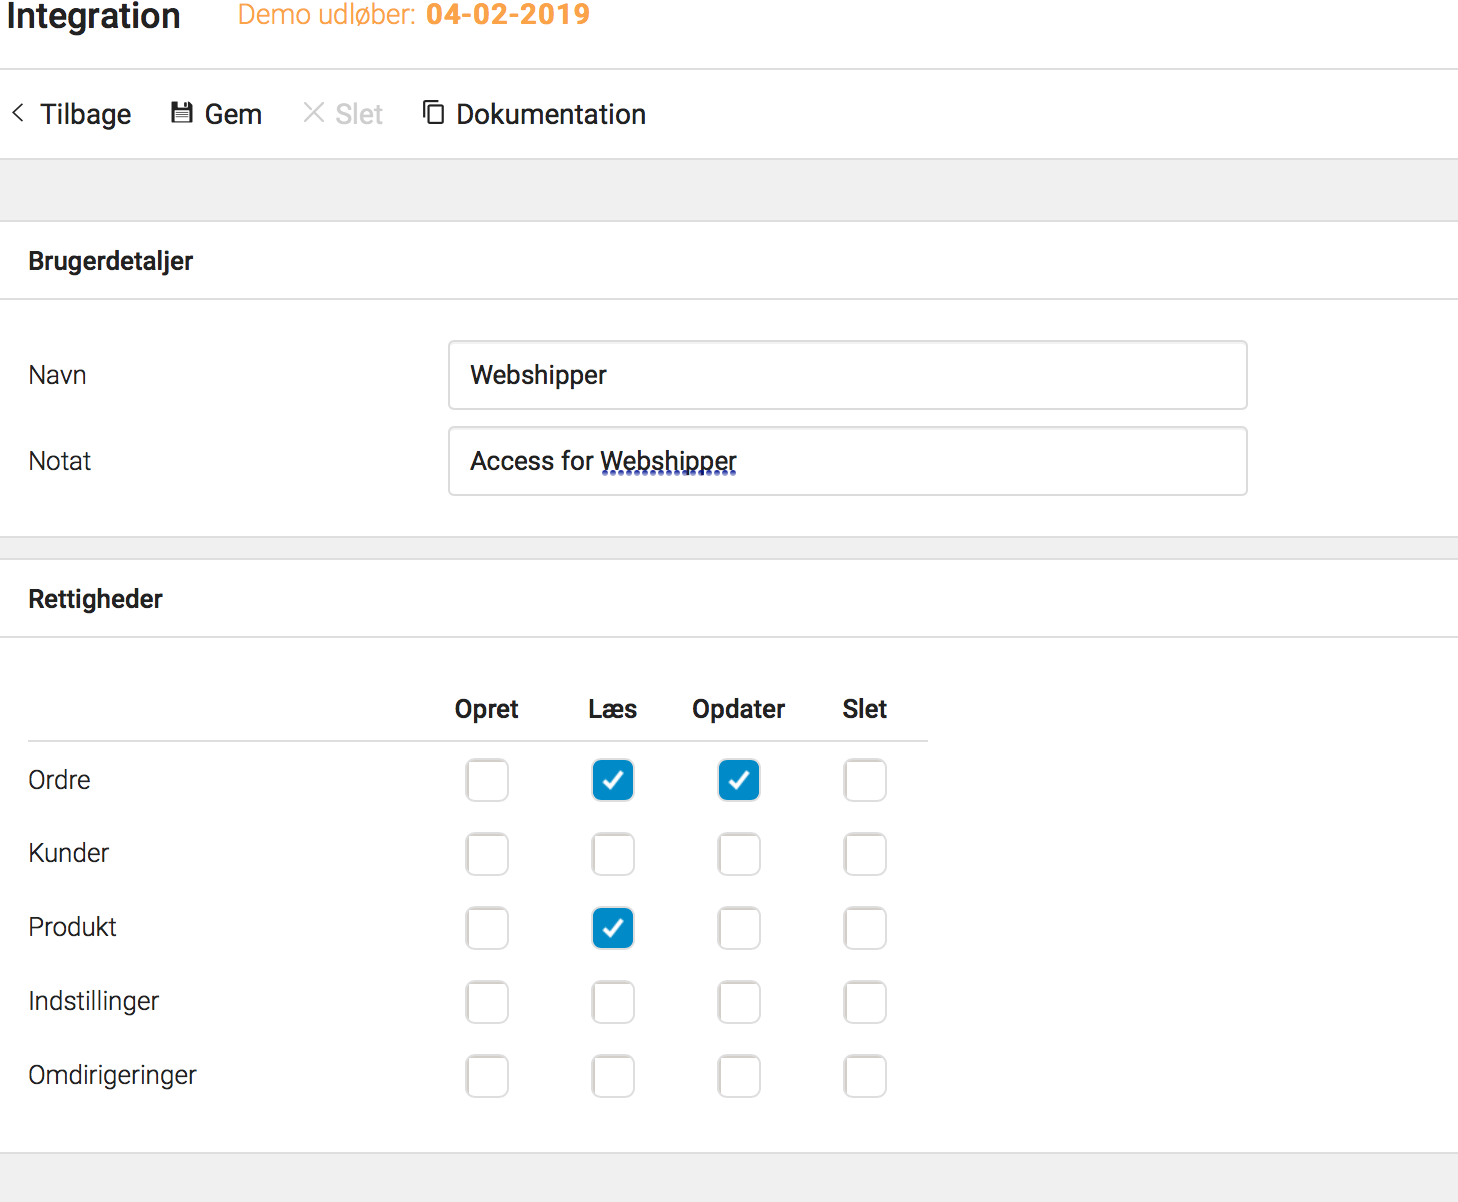Click the floppy disk save icon
This screenshot has width=1458, height=1202.
click(182, 112)
